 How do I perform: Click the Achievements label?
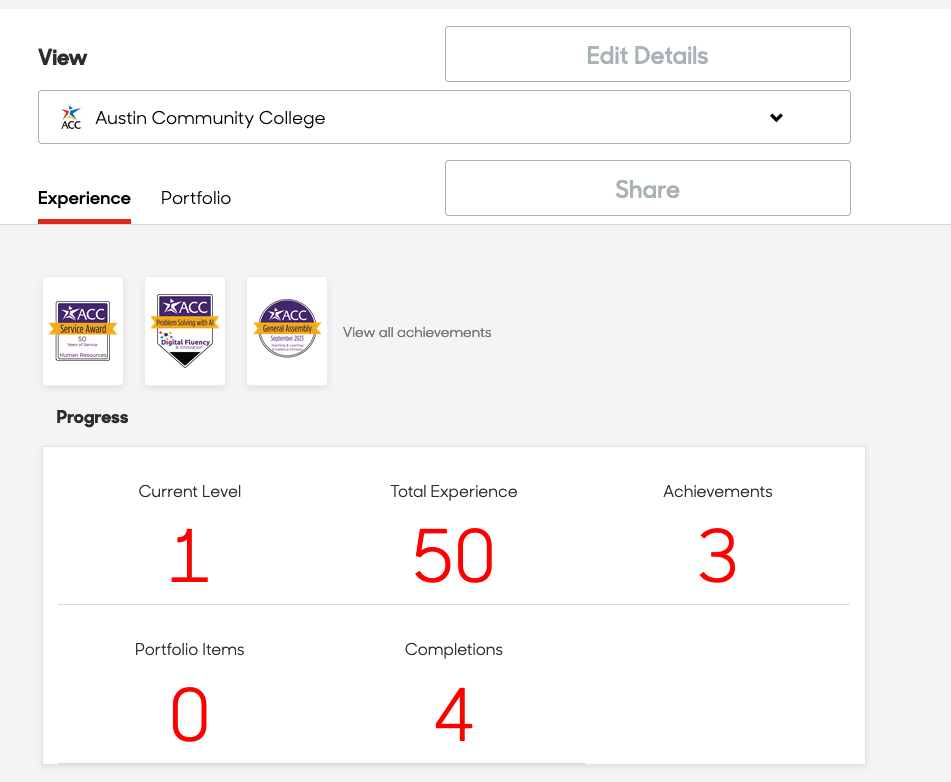(717, 491)
